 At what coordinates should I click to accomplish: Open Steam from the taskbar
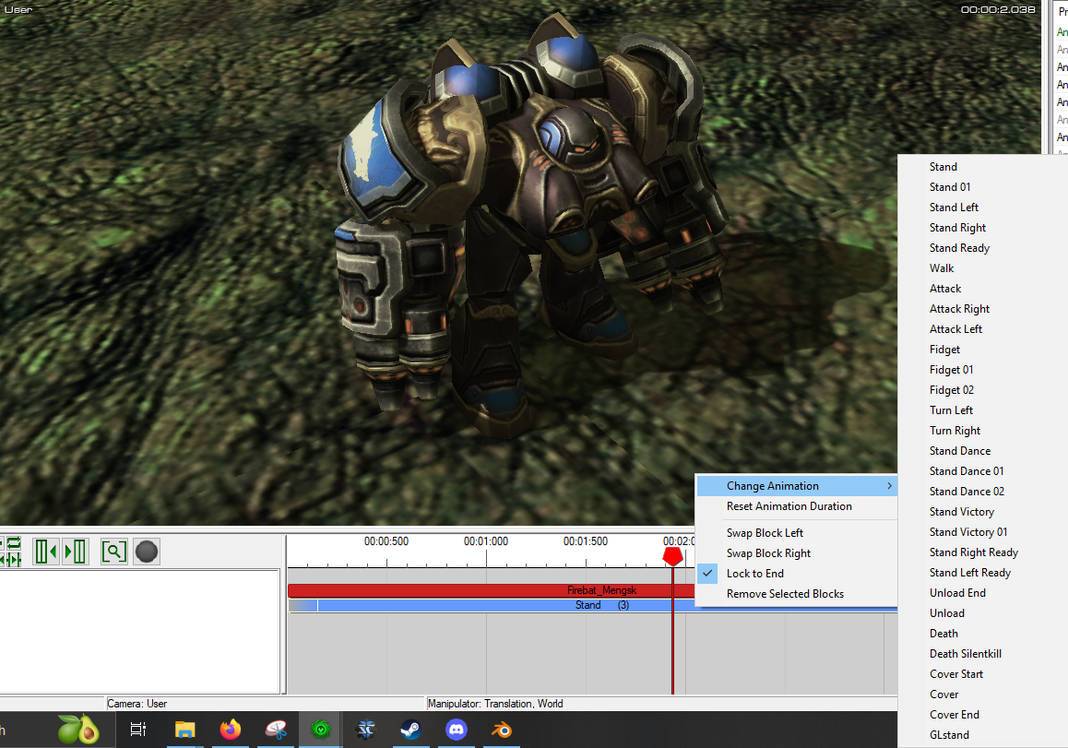(410, 730)
